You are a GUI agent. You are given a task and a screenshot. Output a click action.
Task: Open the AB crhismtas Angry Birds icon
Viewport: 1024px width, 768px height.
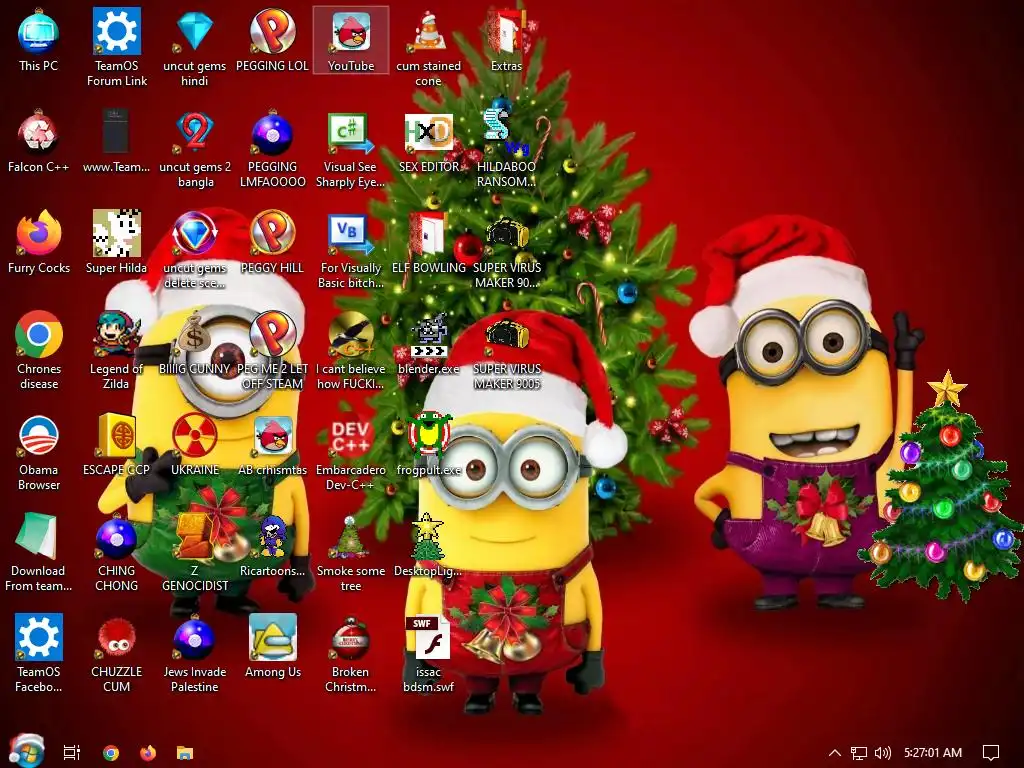(x=272, y=444)
